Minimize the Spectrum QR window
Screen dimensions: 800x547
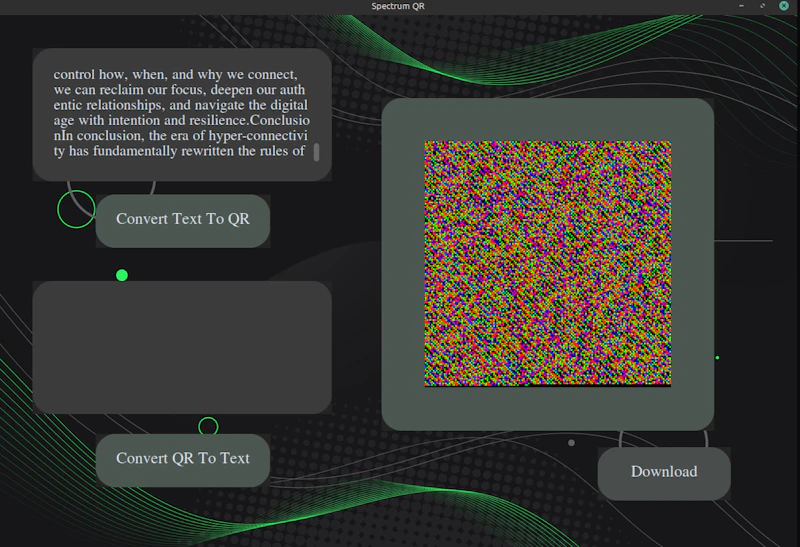(x=741, y=6)
